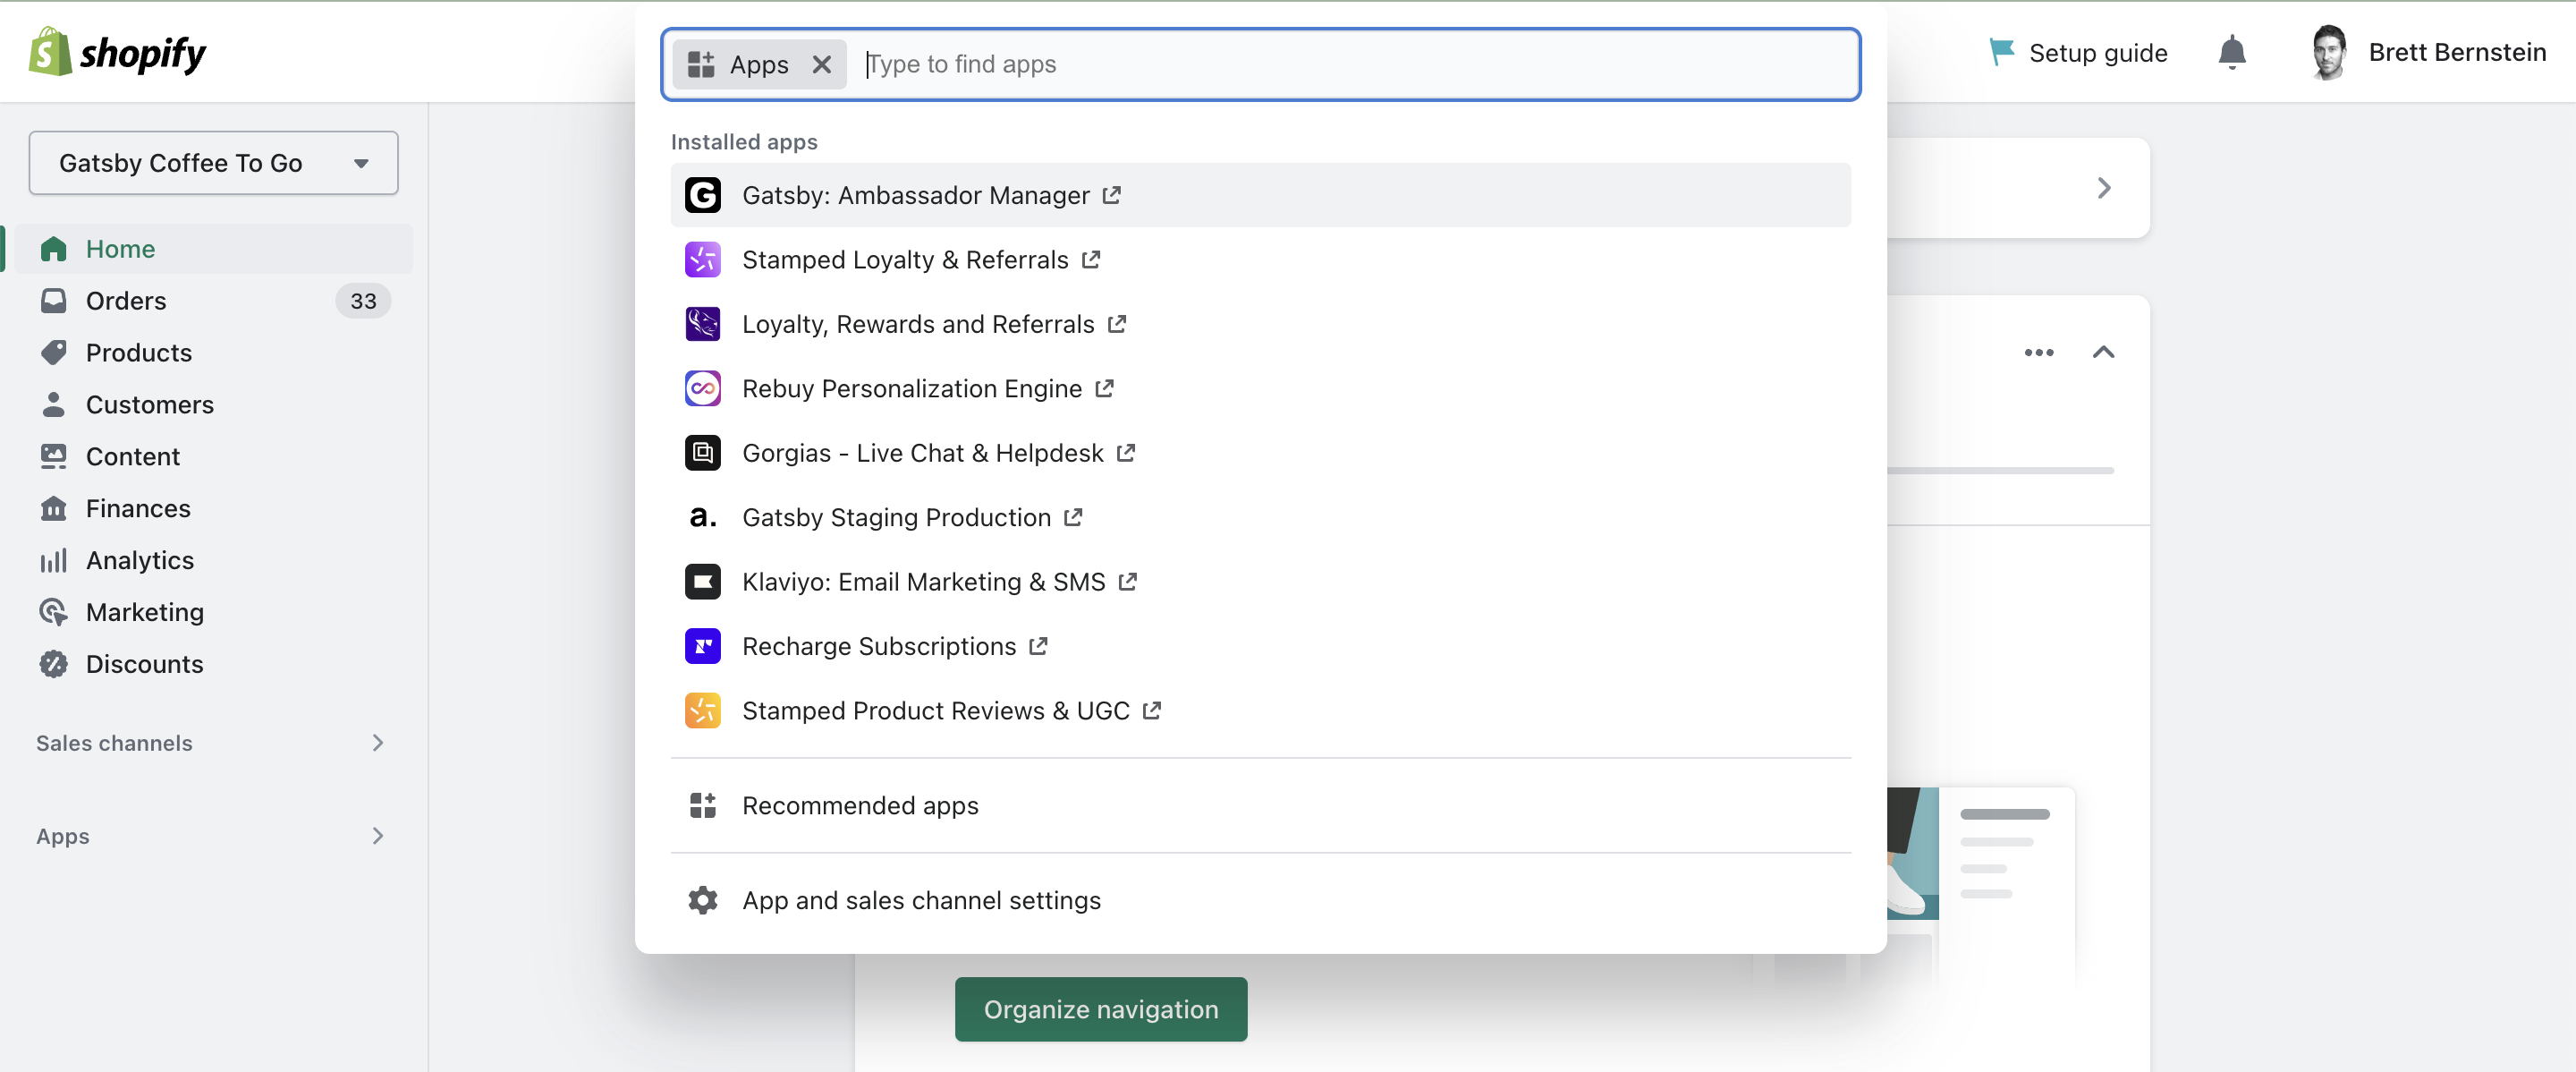The image size is (2576, 1072).
Task: Open Gatsby Staging Production app
Action: pos(1260,517)
